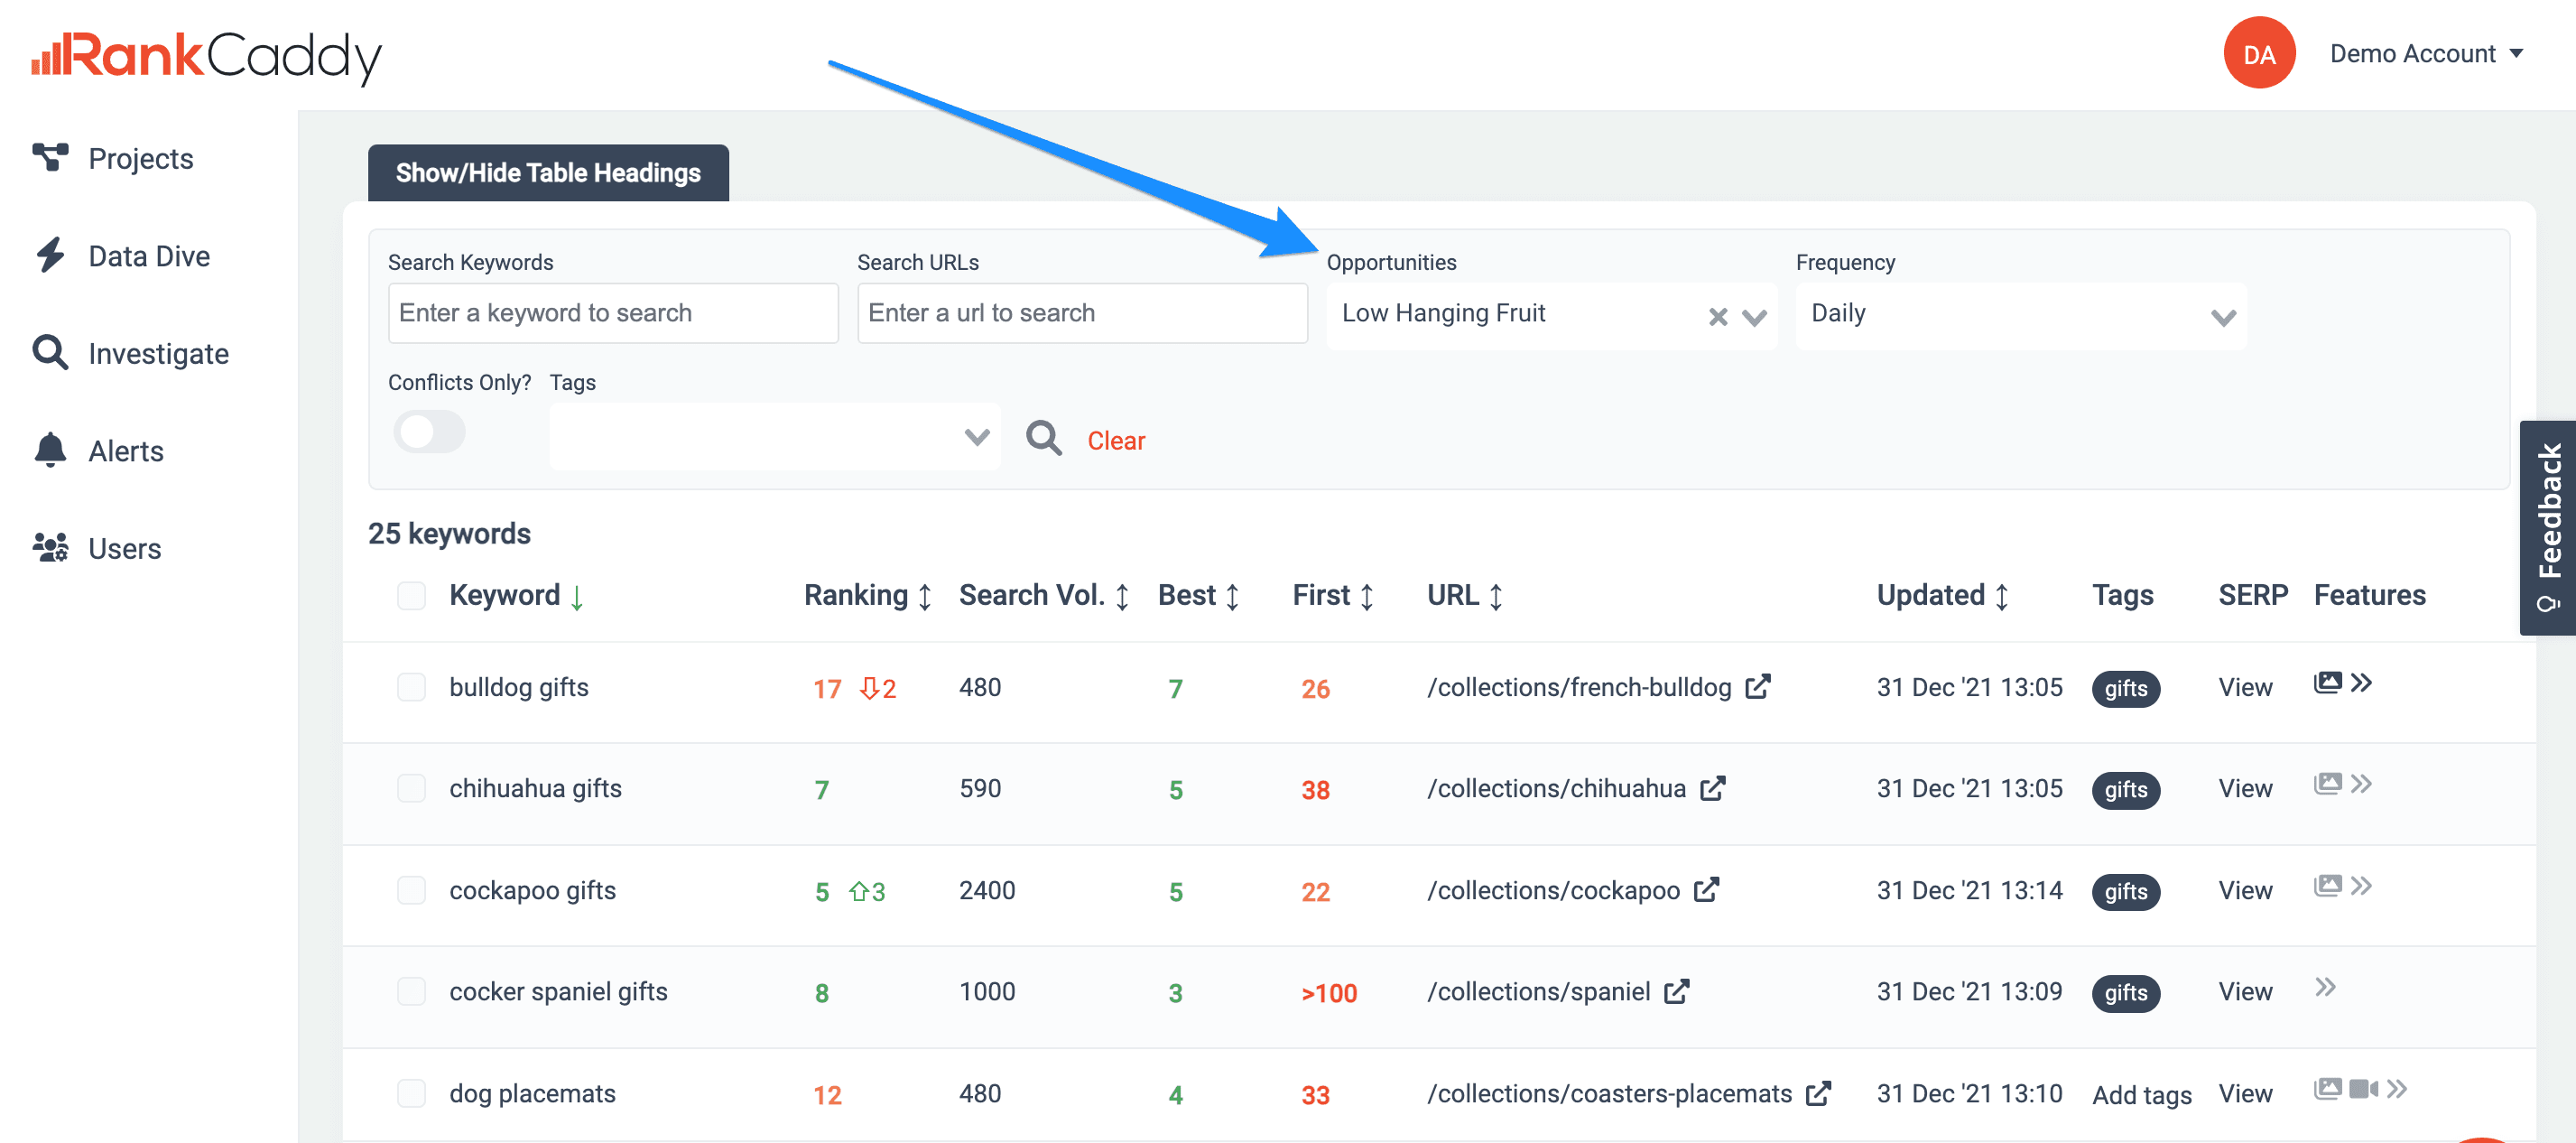Tick the select-all checkbox in table header
Viewport: 2576px width, 1143px height.
click(411, 596)
